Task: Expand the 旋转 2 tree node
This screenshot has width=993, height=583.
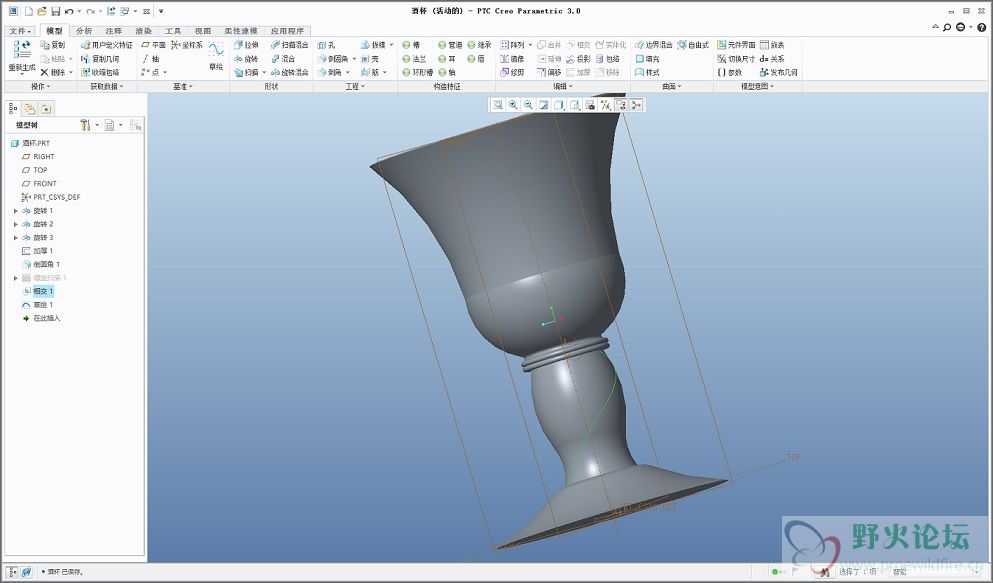Action: [x=16, y=224]
